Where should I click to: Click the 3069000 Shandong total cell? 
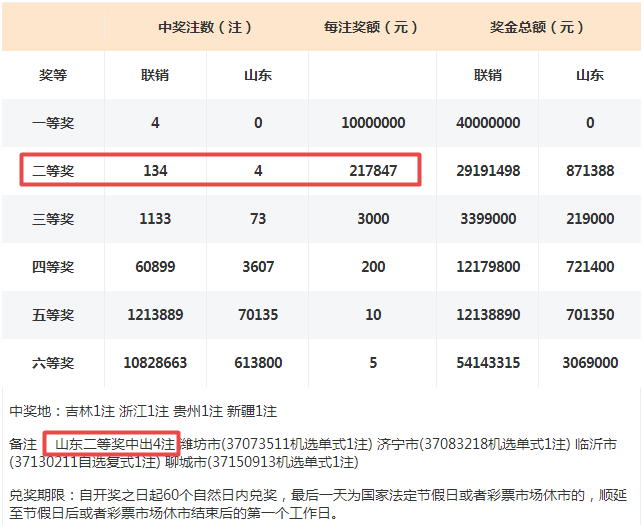click(x=590, y=363)
